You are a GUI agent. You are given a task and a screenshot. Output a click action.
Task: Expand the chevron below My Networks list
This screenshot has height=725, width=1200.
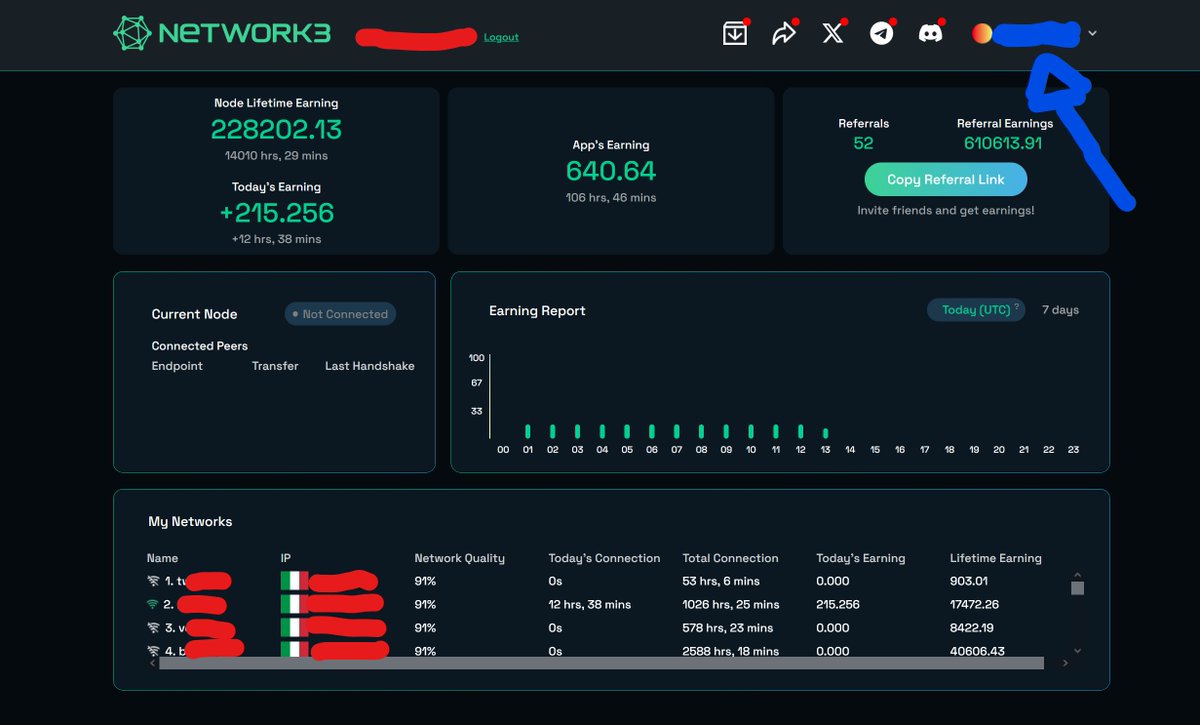pos(1077,649)
